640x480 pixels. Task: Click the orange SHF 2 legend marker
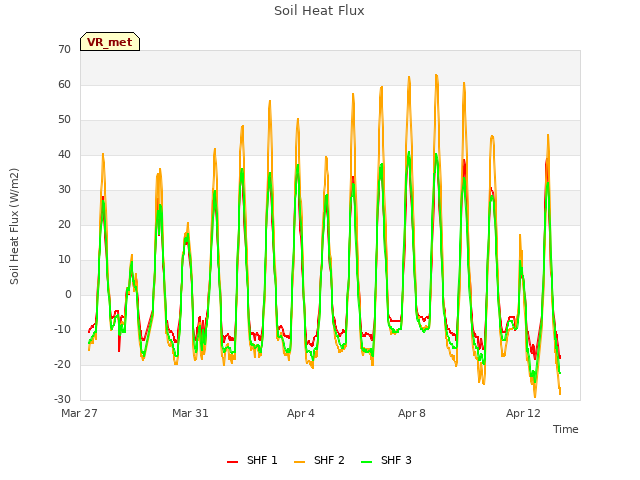click(x=300, y=461)
